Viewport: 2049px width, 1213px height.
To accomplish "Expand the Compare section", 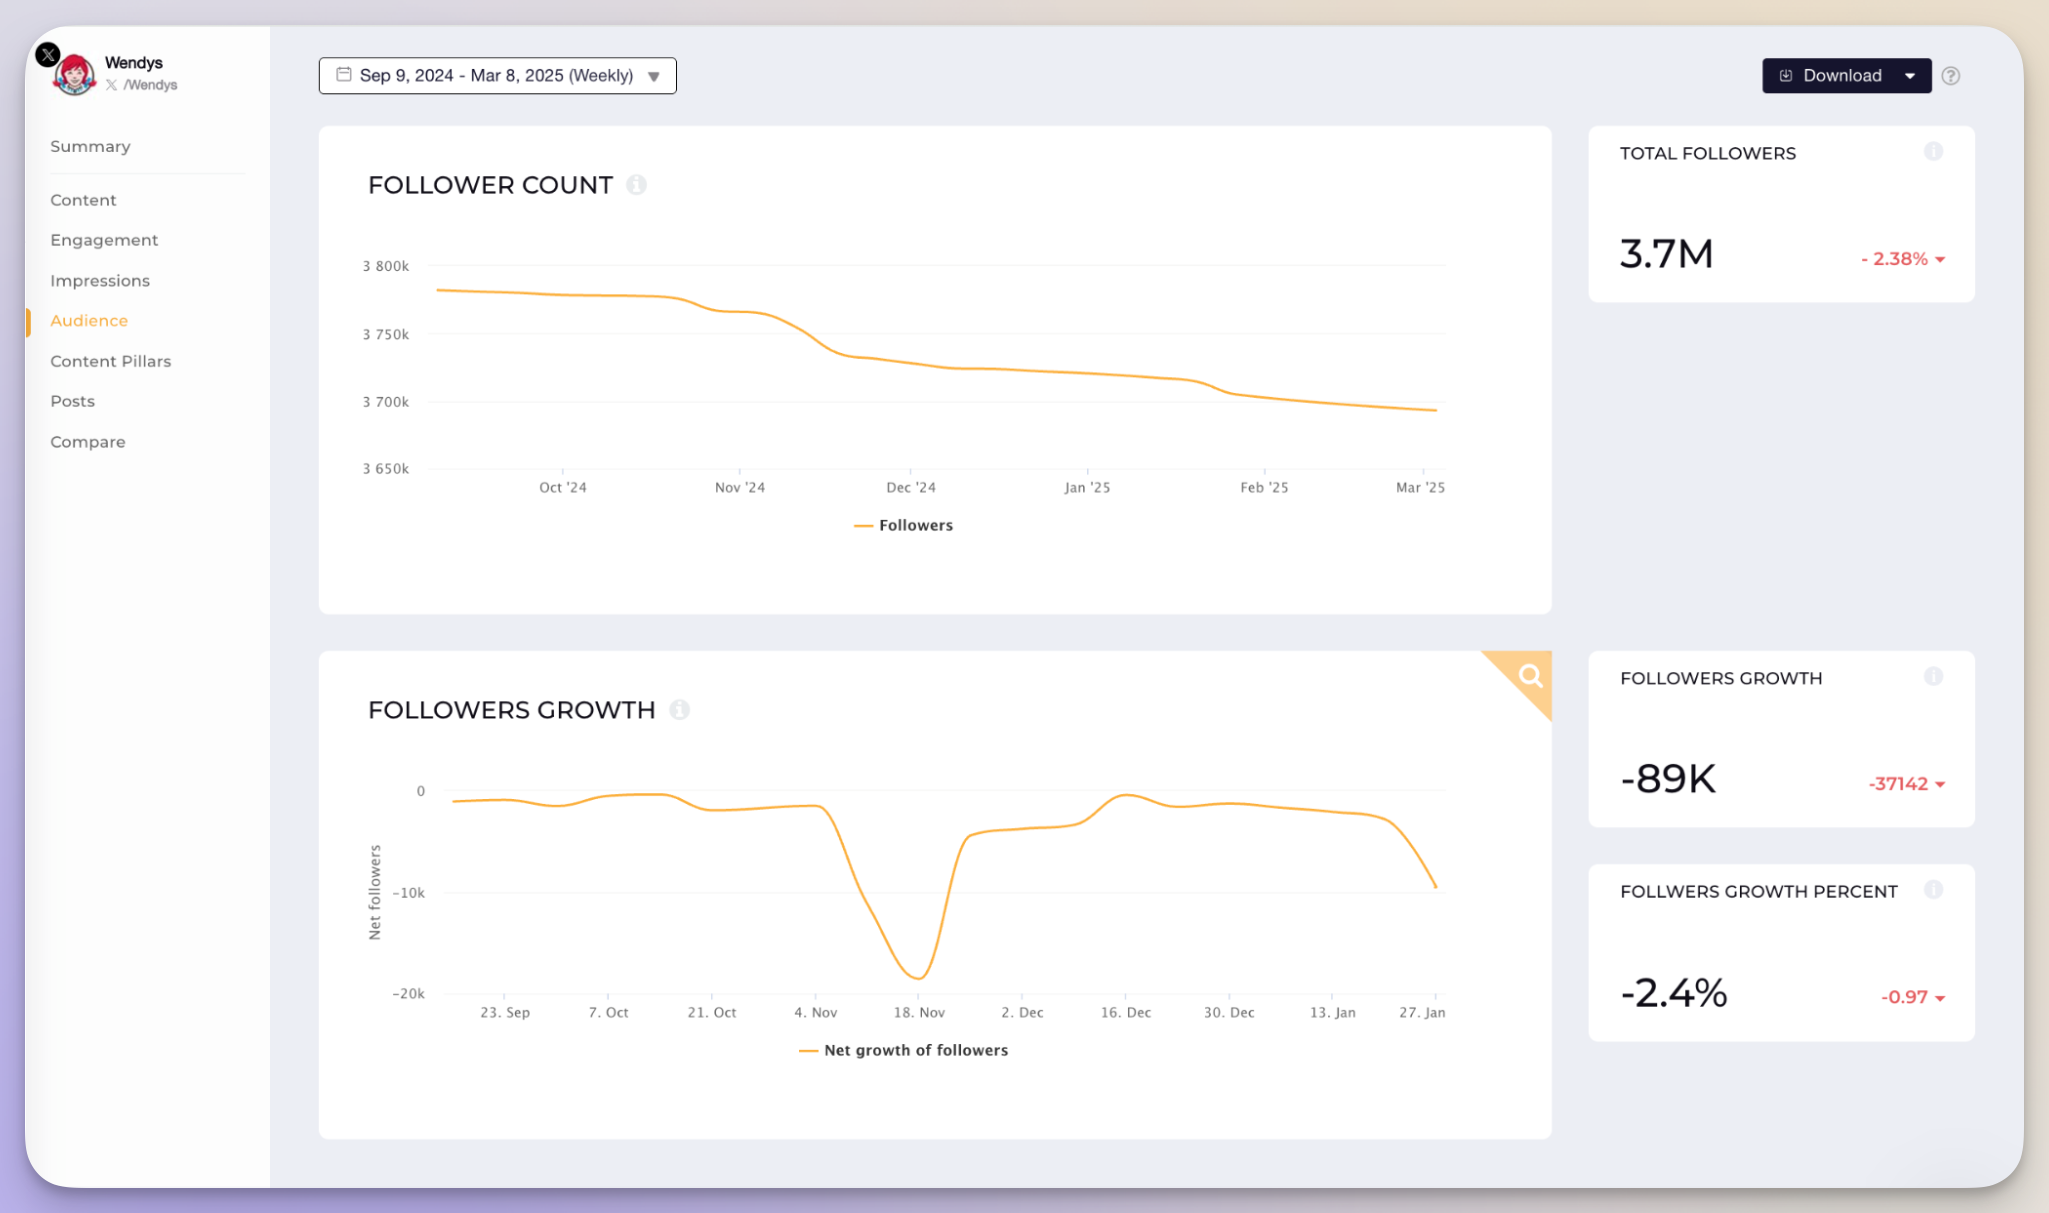I will [x=88, y=440].
